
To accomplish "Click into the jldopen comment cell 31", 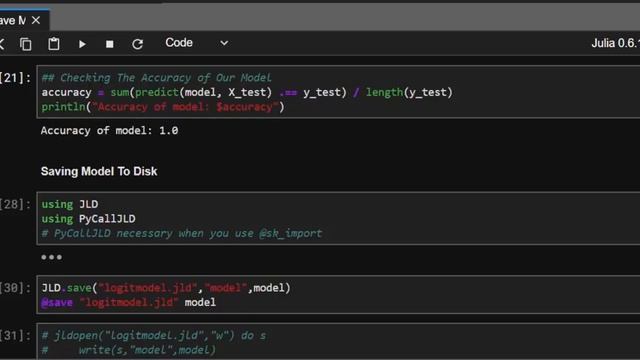I will coord(338,342).
